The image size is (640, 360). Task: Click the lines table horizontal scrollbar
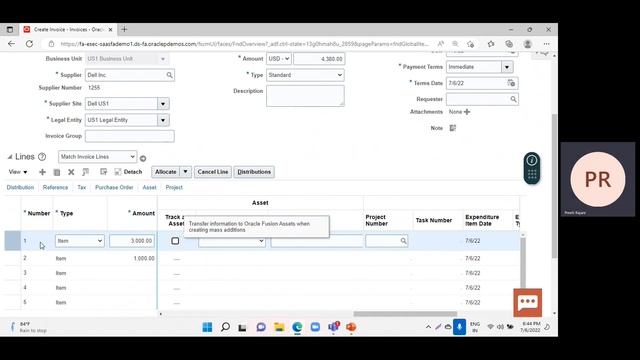coord(405,314)
